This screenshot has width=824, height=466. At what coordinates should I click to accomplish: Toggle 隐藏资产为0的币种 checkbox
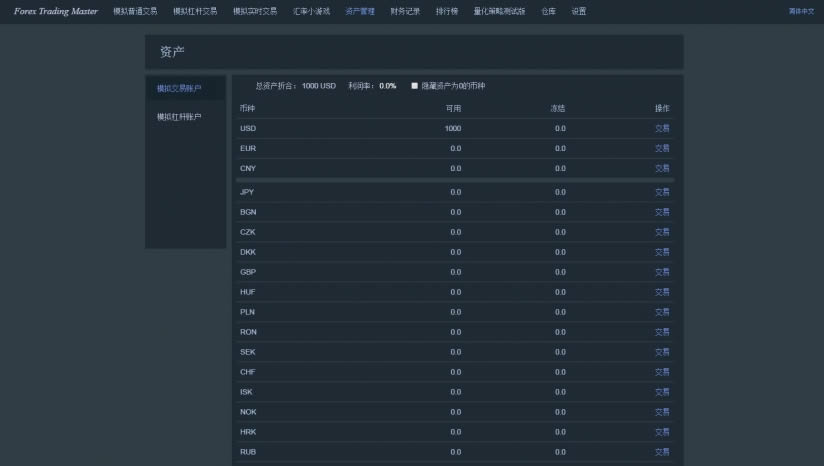415,86
